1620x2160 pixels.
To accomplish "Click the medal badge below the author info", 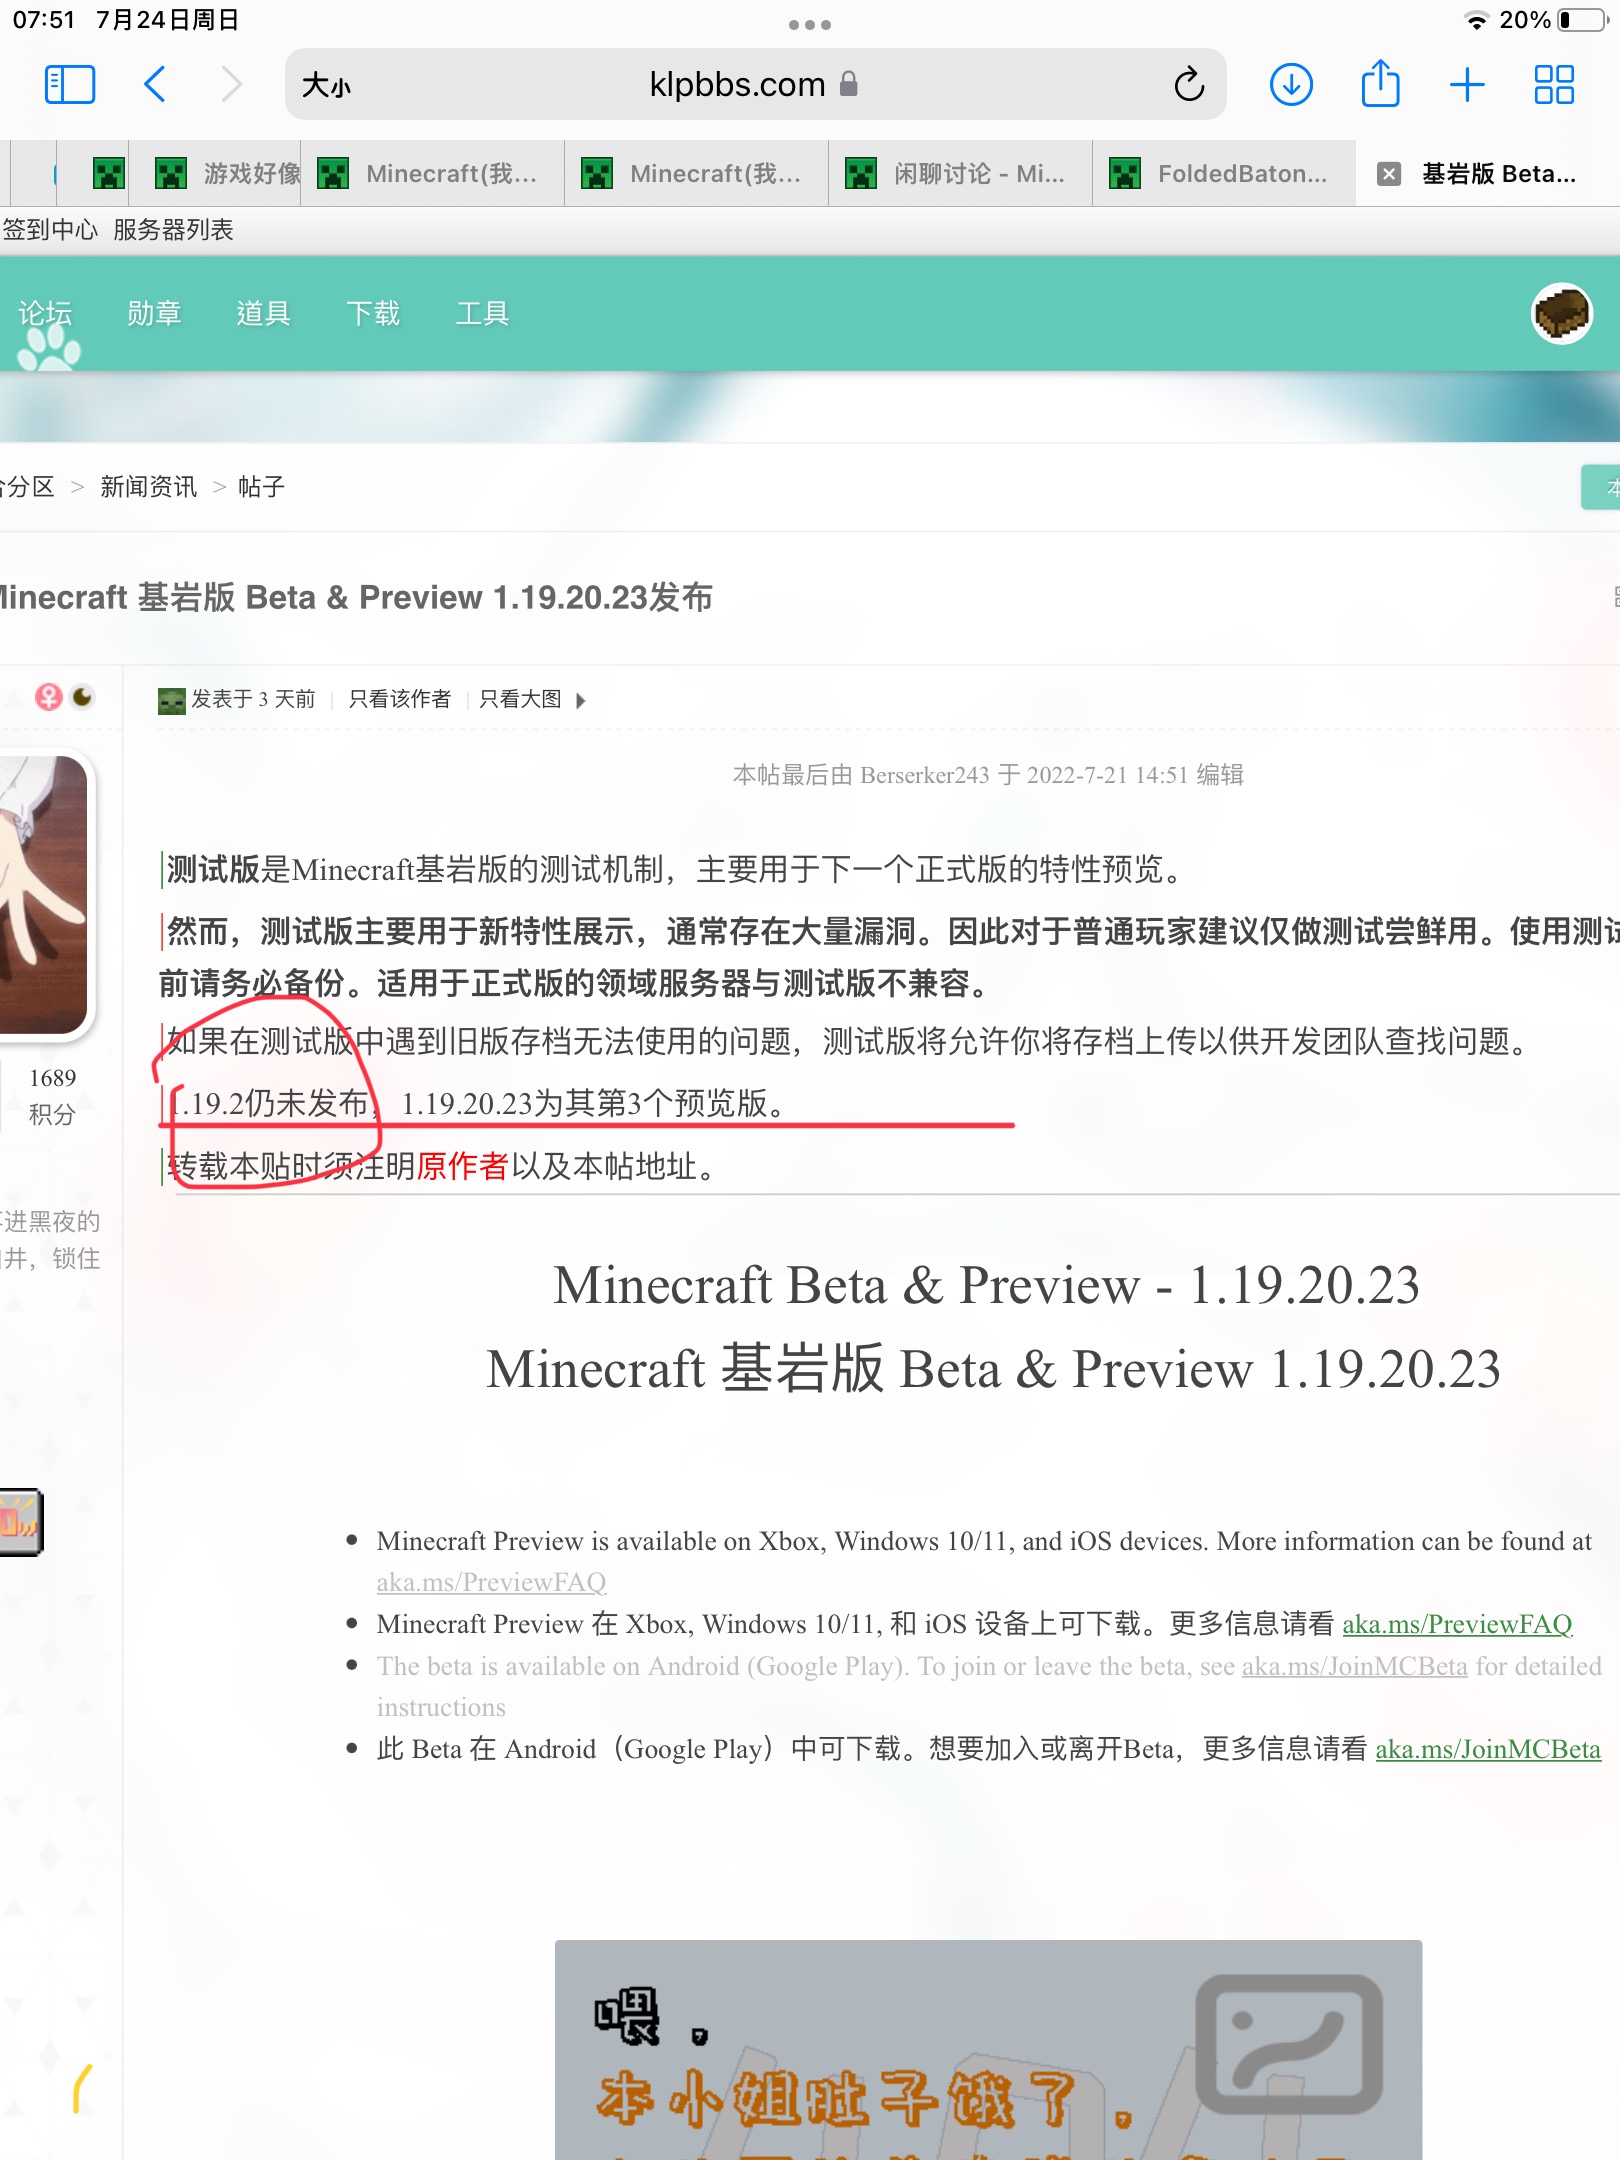I will [x=21, y=1522].
